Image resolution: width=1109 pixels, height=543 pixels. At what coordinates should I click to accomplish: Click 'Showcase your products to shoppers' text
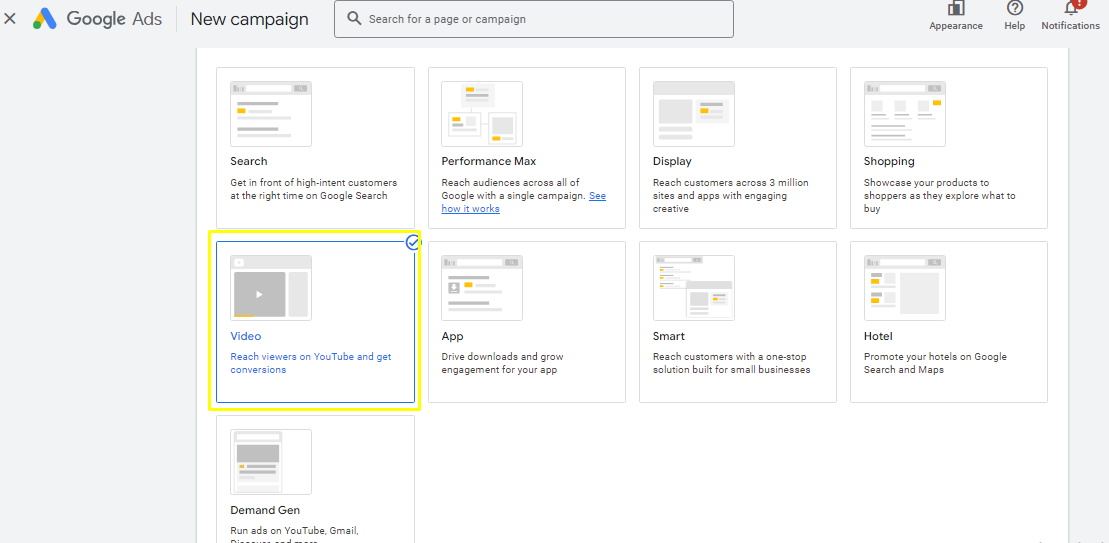tap(939, 196)
